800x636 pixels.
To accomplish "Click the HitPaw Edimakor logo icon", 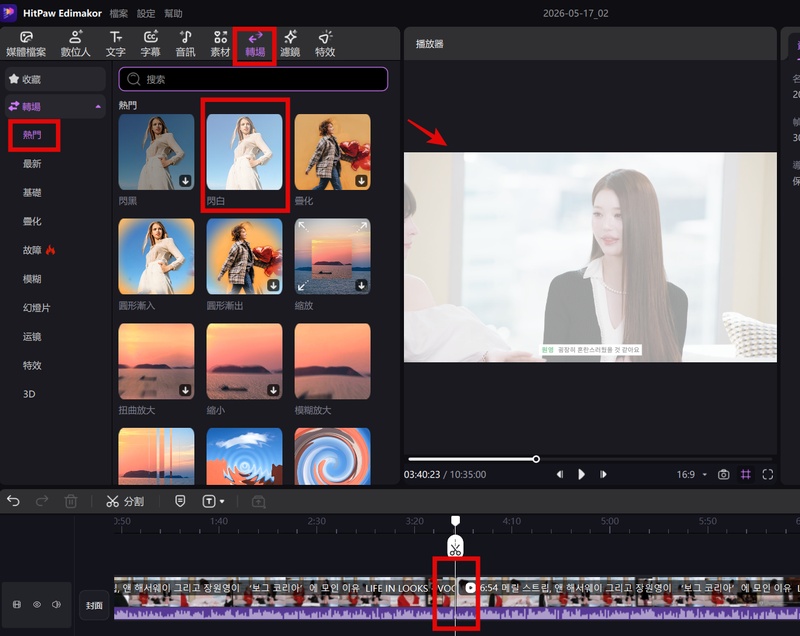I will click(9, 12).
